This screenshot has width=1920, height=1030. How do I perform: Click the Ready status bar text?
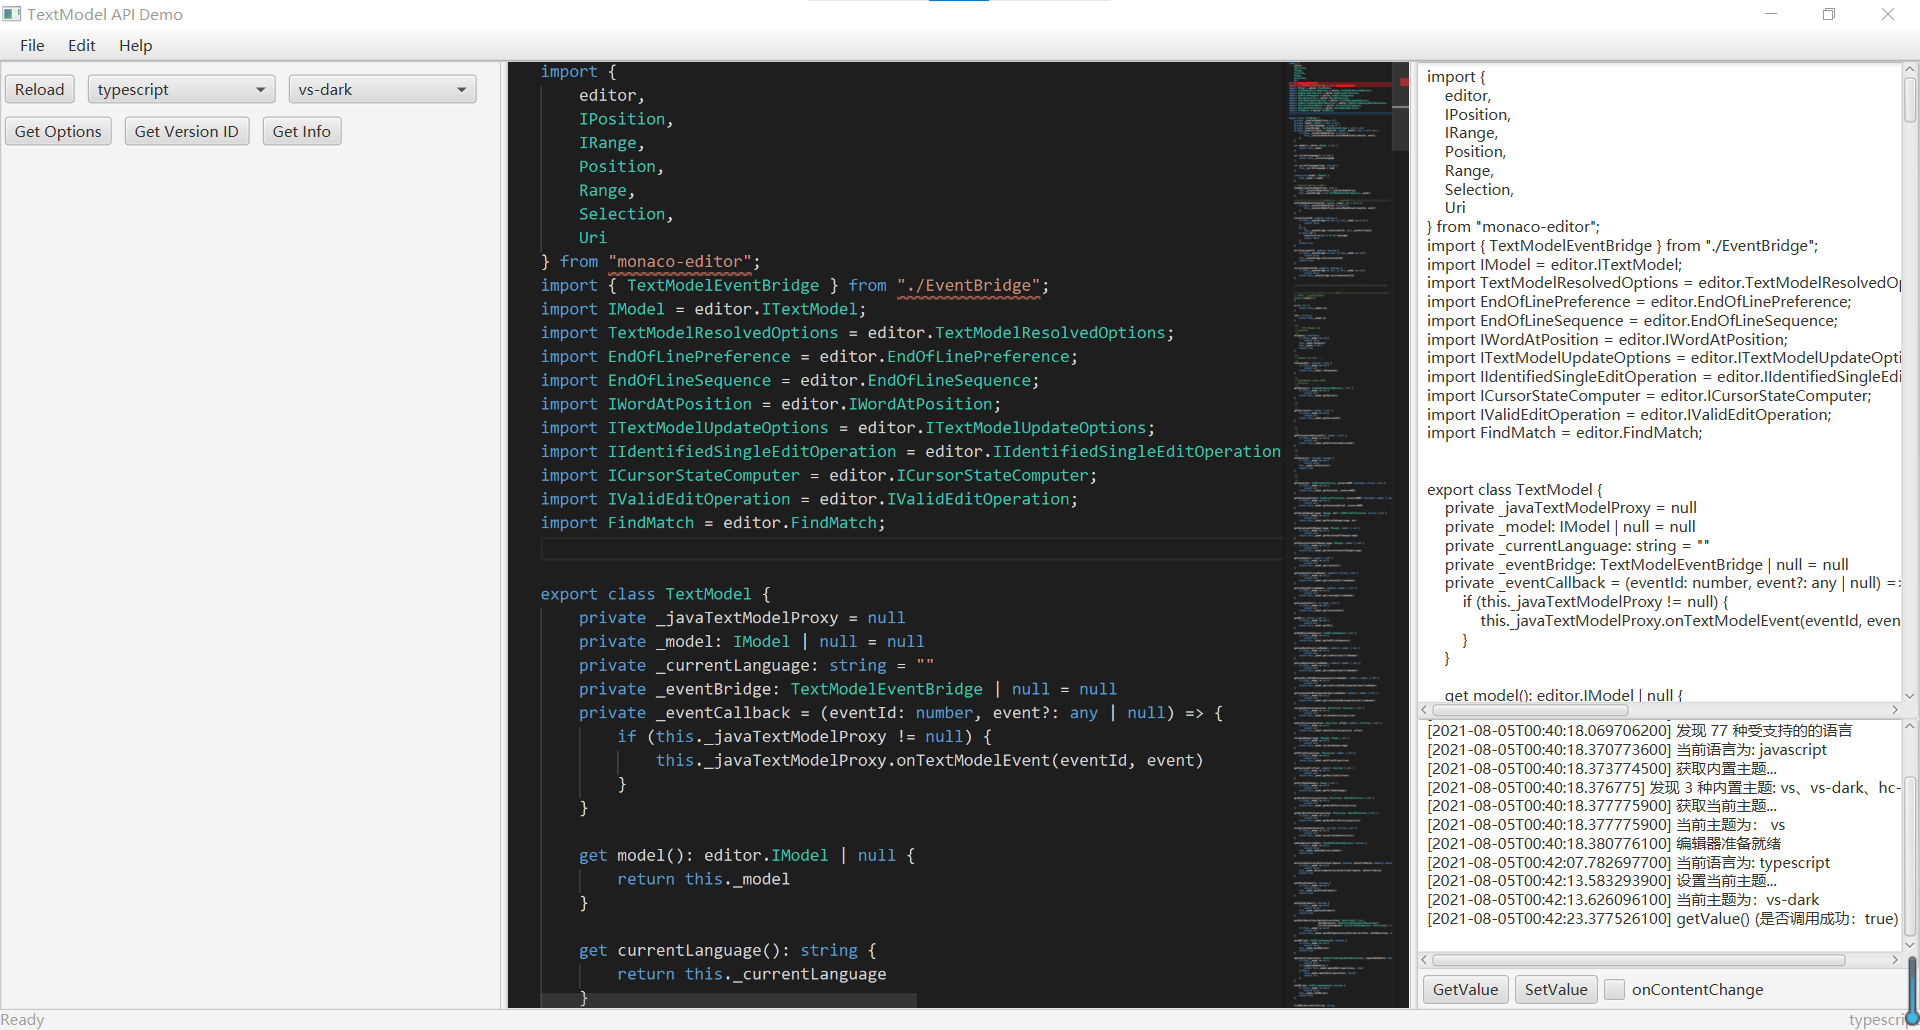(x=22, y=1020)
